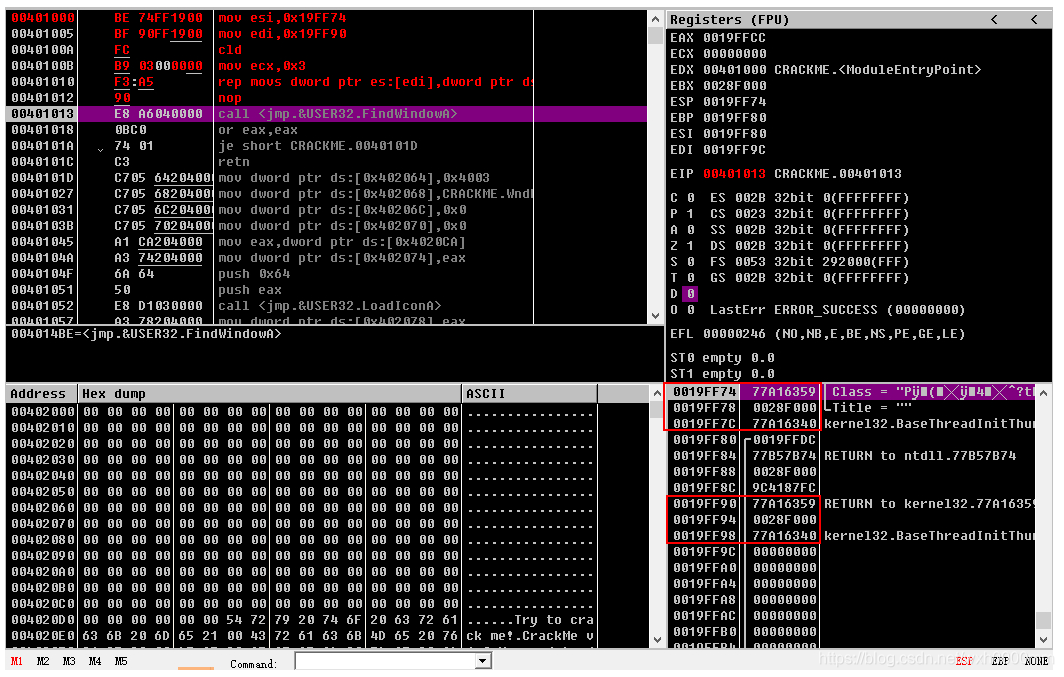The height and width of the screenshot is (677, 1064).
Task: Click hex dump scrollbar down arrow
Action: (656, 640)
